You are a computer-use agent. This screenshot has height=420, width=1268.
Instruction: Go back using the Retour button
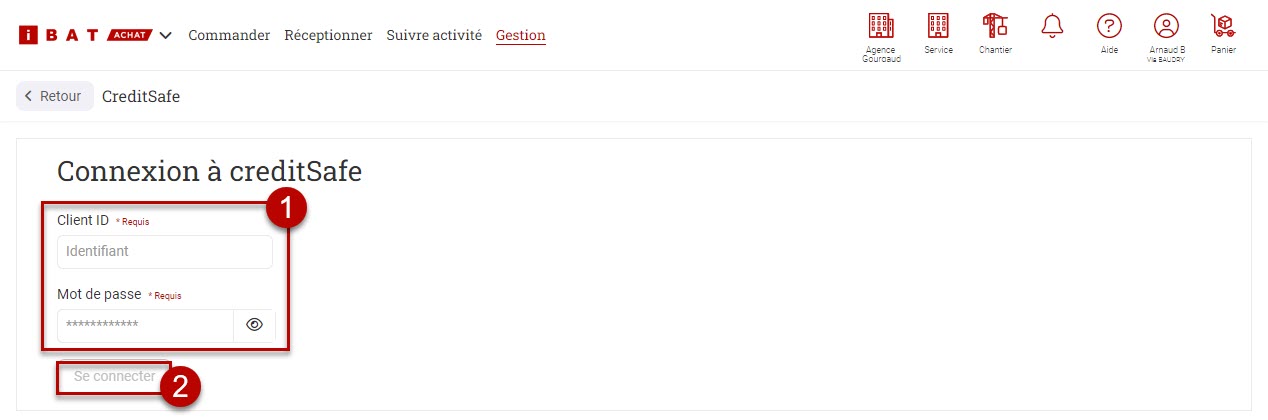54,96
